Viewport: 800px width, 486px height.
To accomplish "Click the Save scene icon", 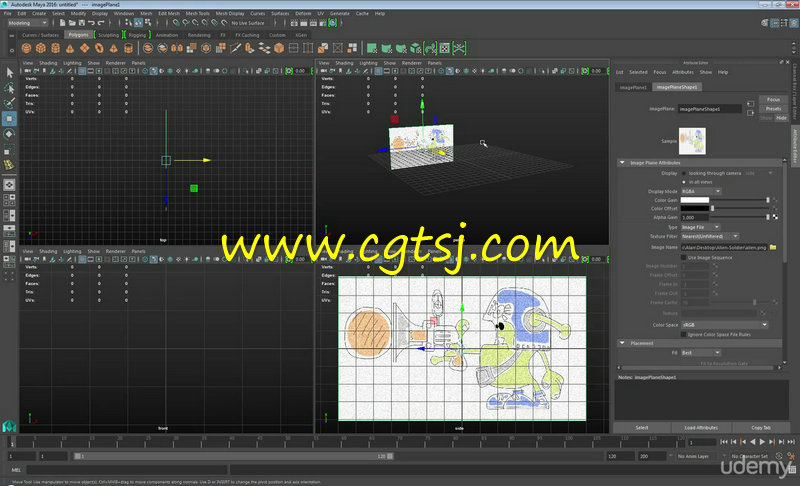I will [x=82, y=23].
